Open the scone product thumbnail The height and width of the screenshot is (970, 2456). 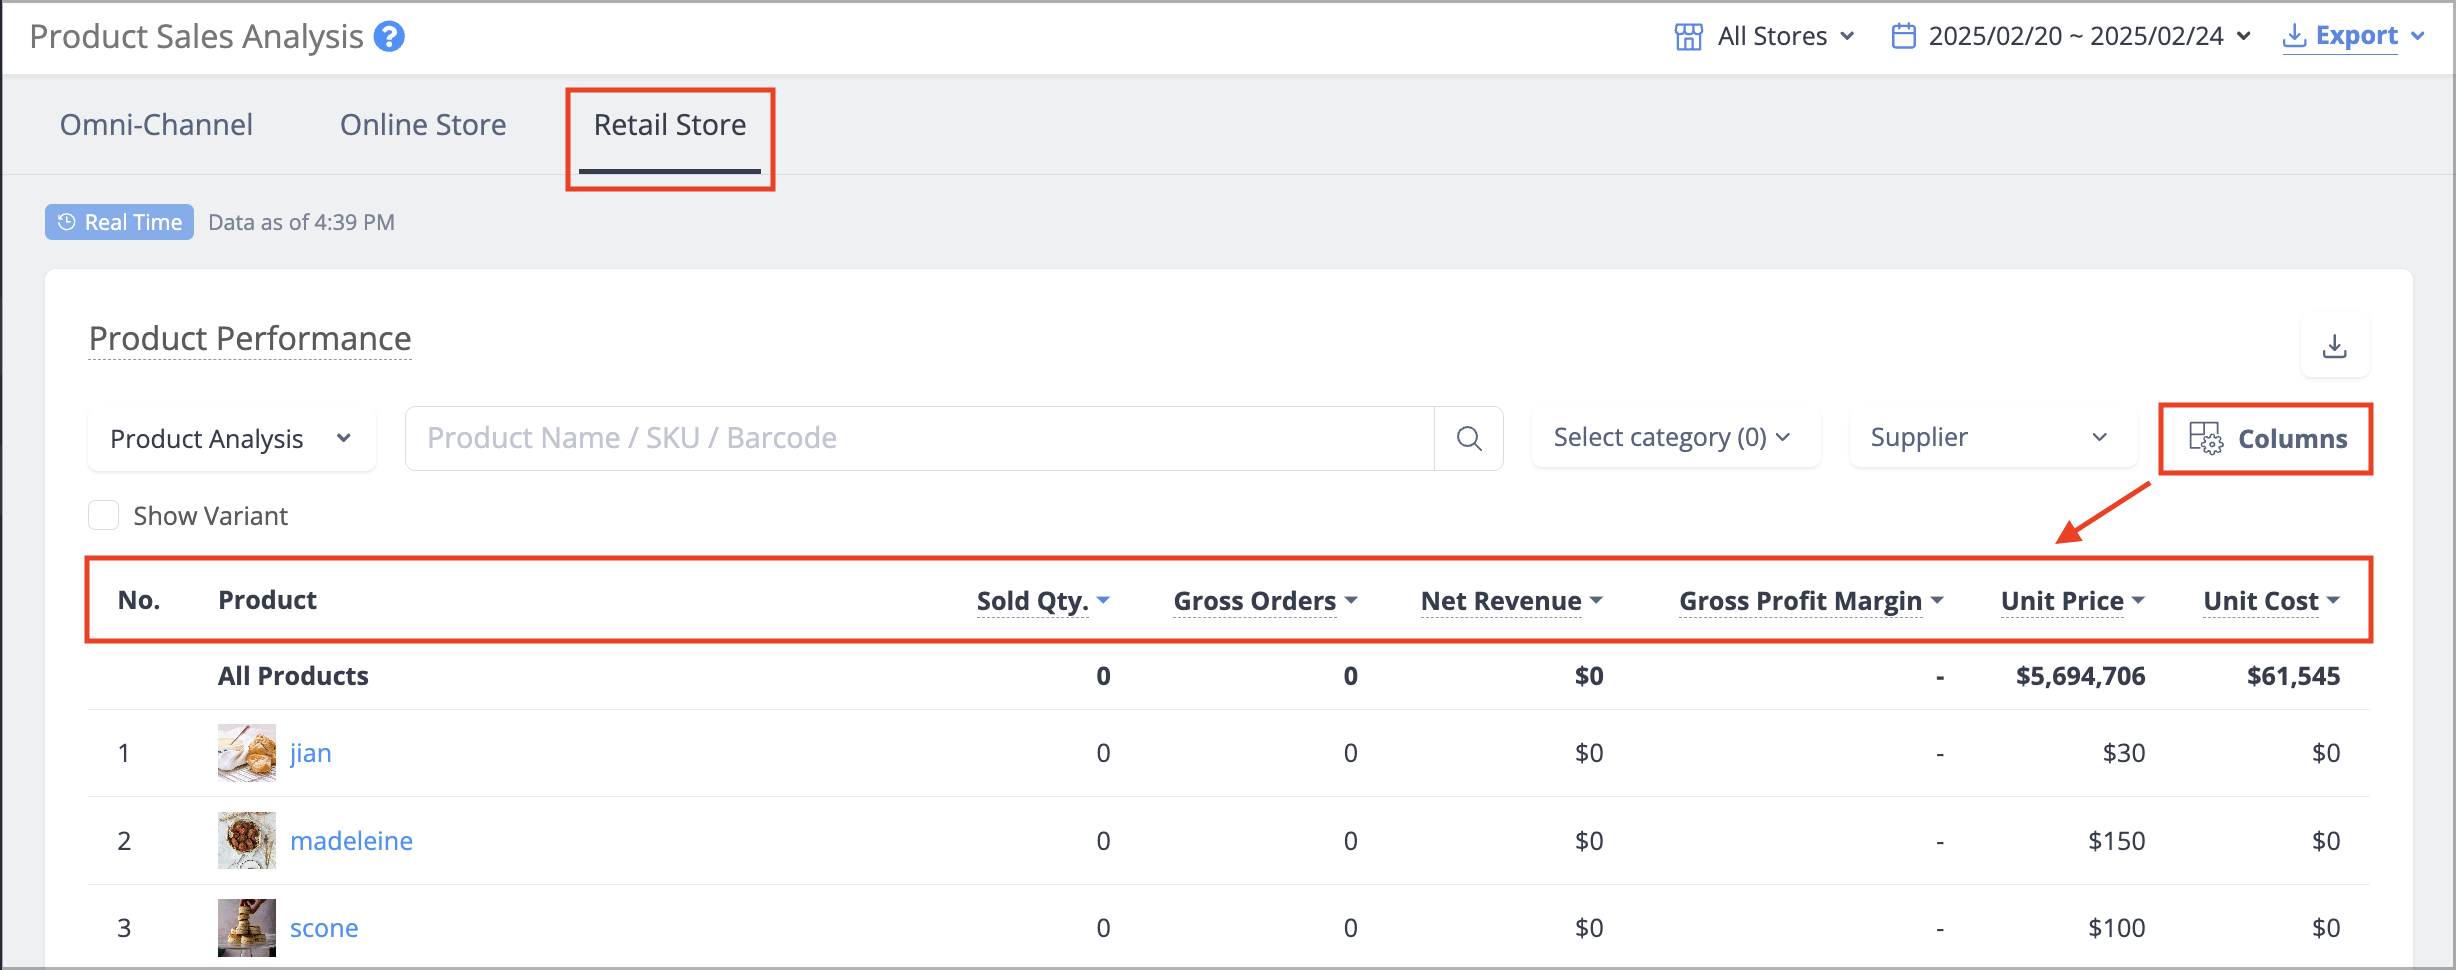[247, 928]
